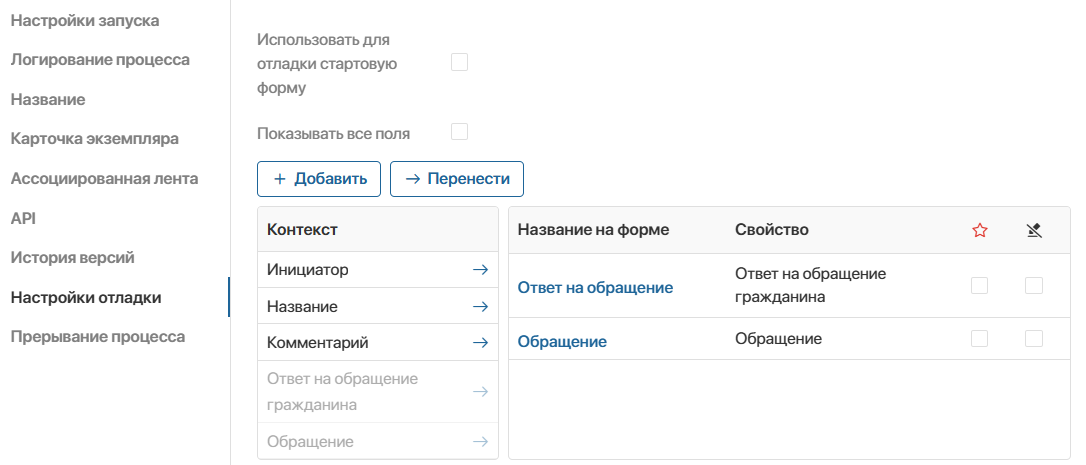Tick the read-only checkbox for Ответ на обращение

pos(1034,286)
